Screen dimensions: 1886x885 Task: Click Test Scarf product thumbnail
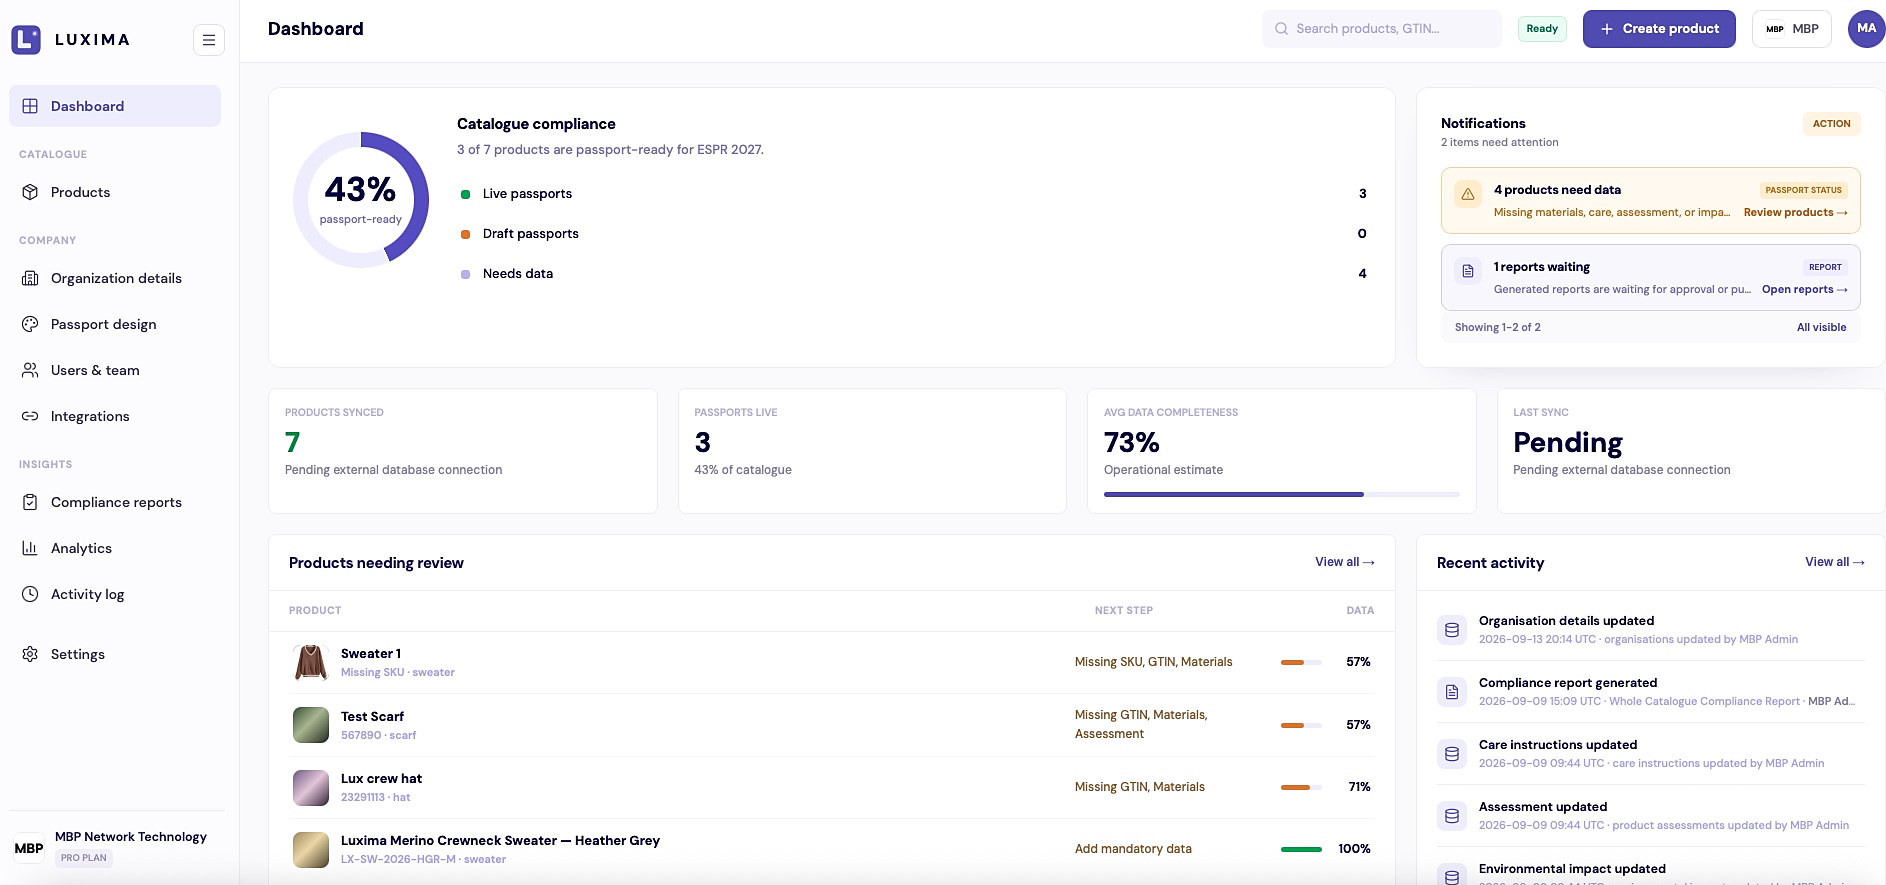[x=311, y=725]
